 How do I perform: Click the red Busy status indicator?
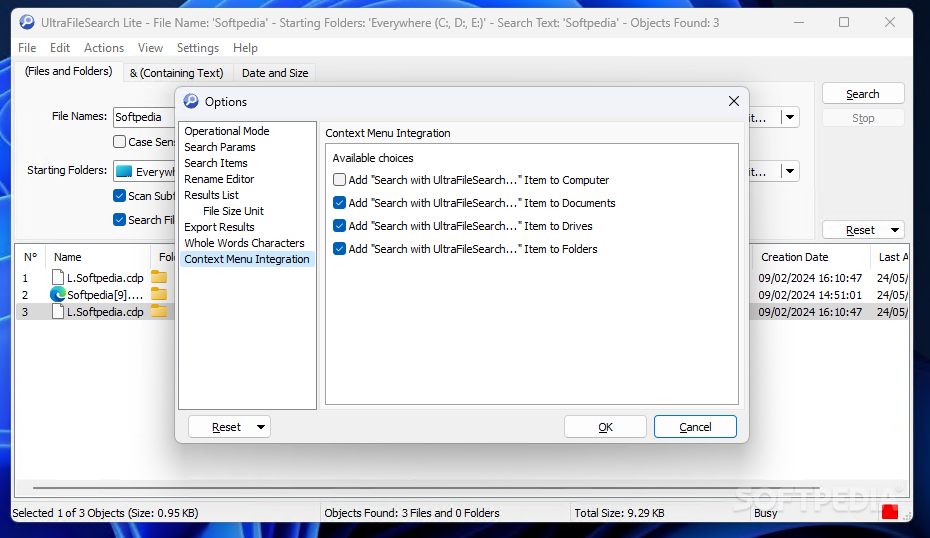pyautogui.click(x=890, y=512)
